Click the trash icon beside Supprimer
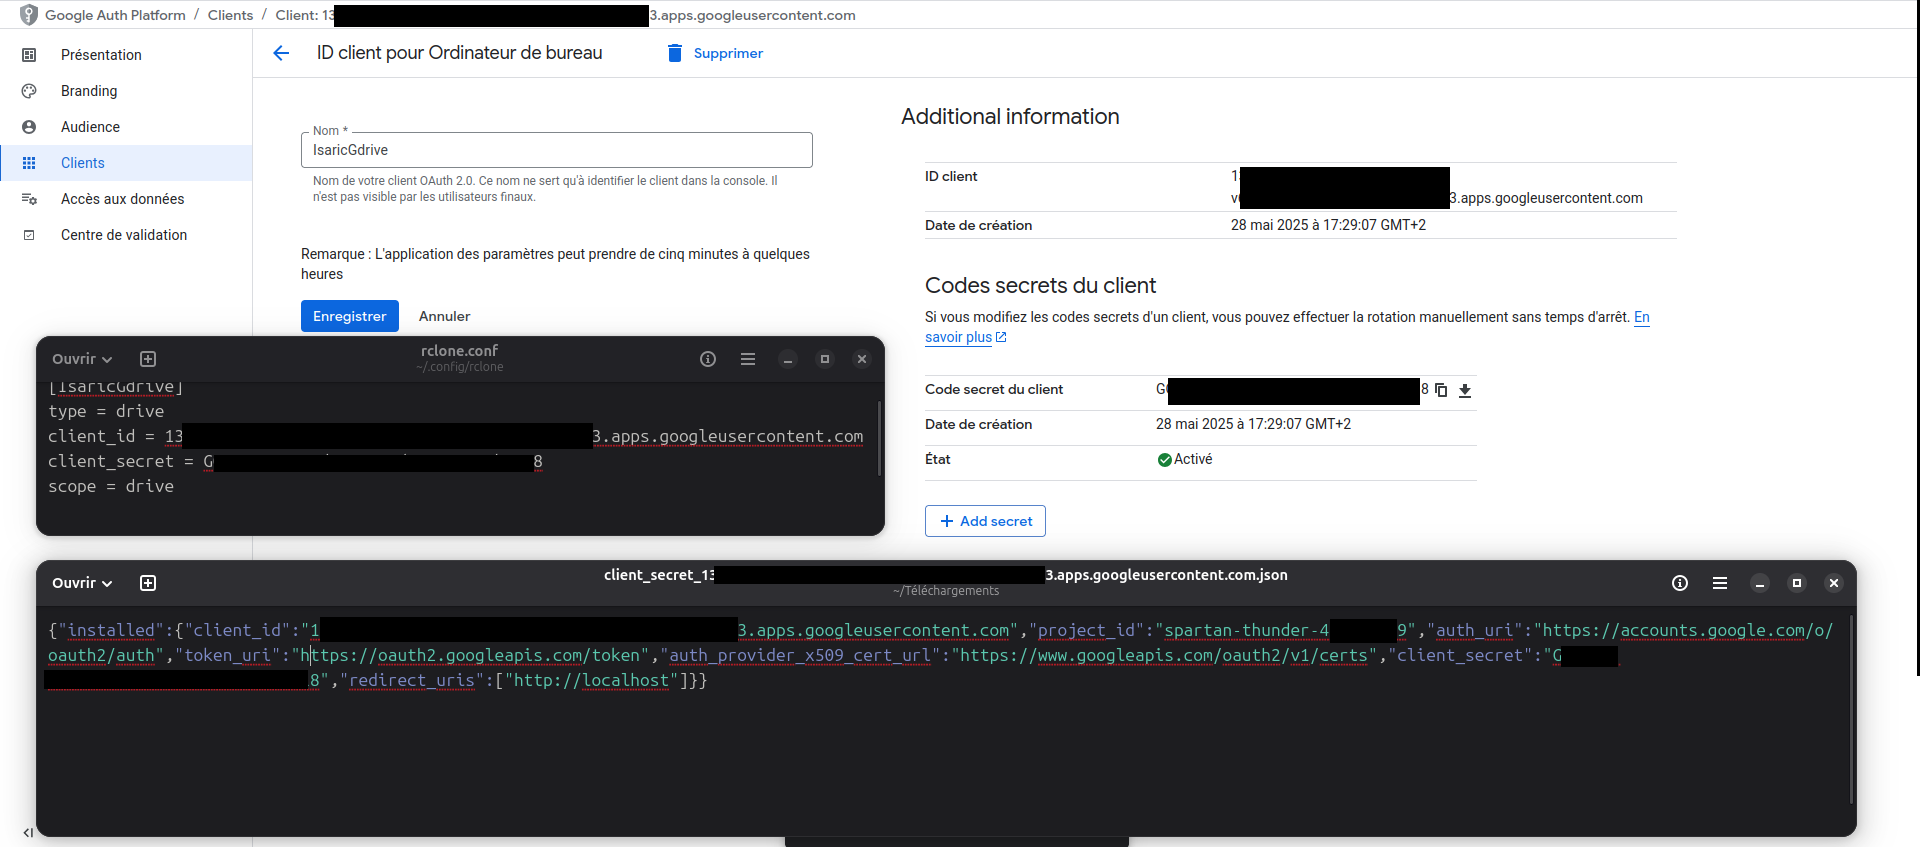This screenshot has width=1920, height=847. [675, 53]
